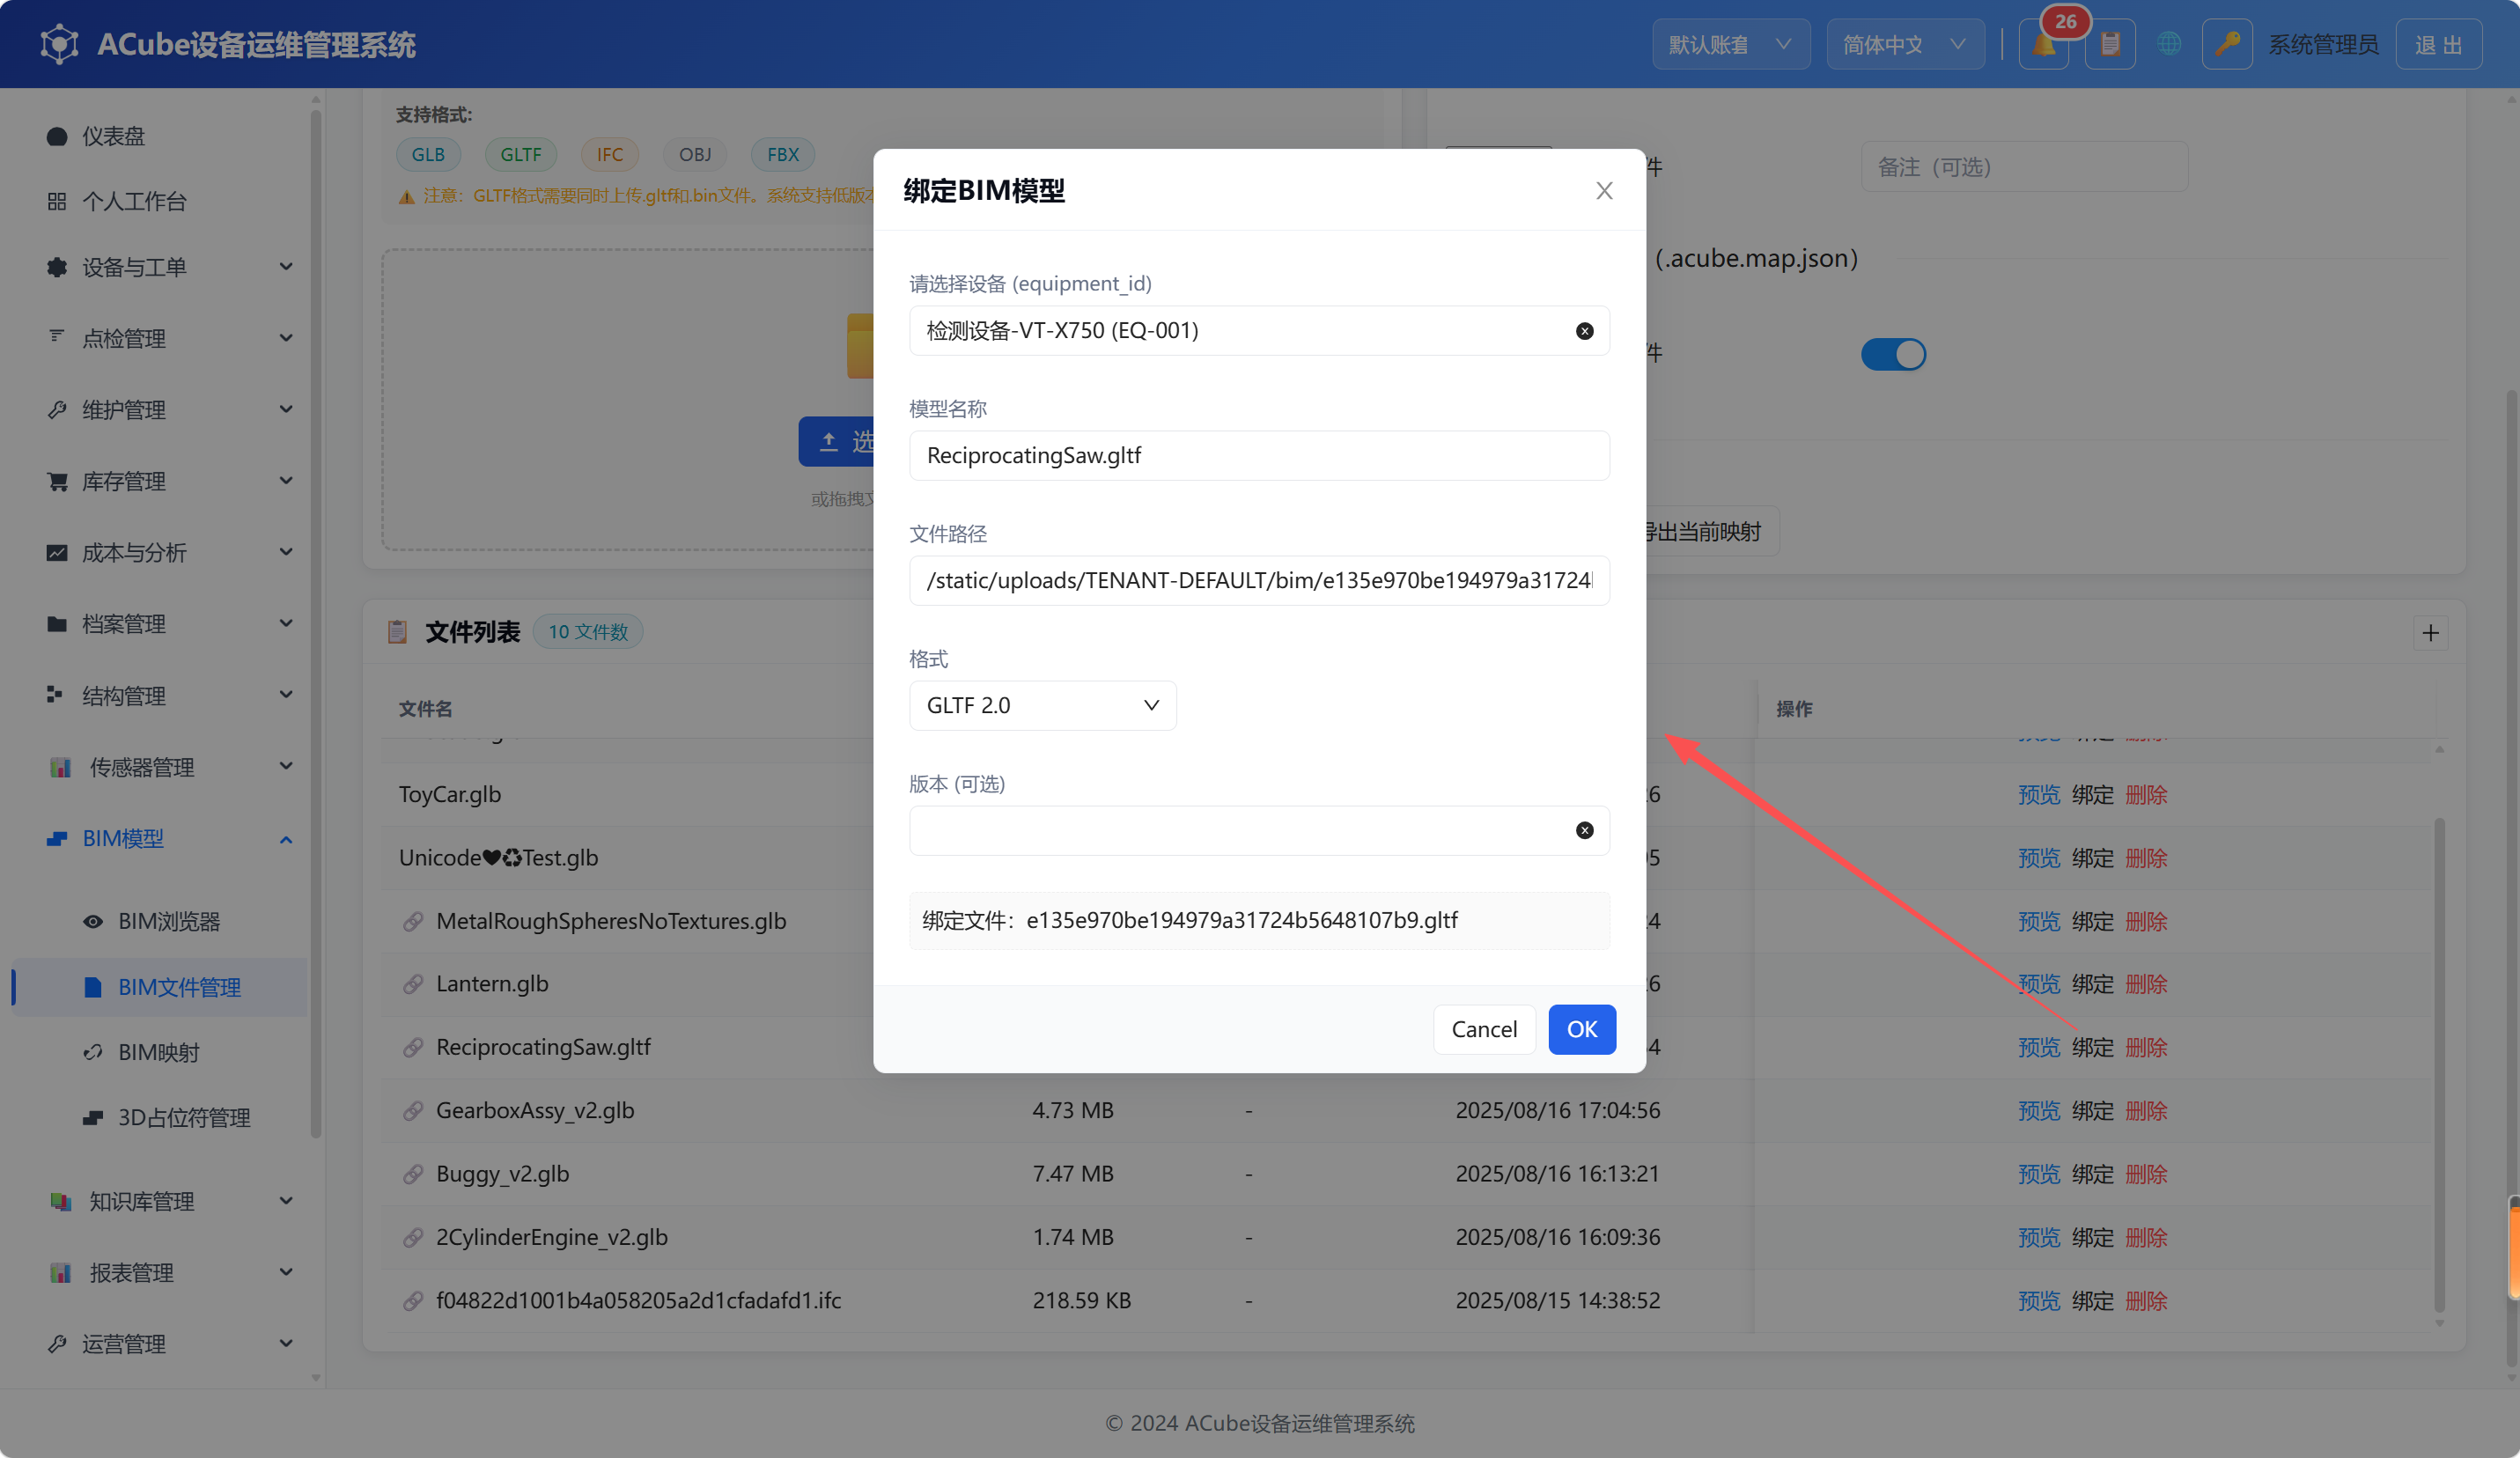The width and height of the screenshot is (2520, 1458).
Task: Clear the selected equipment field
Action: (x=1585, y=331)
